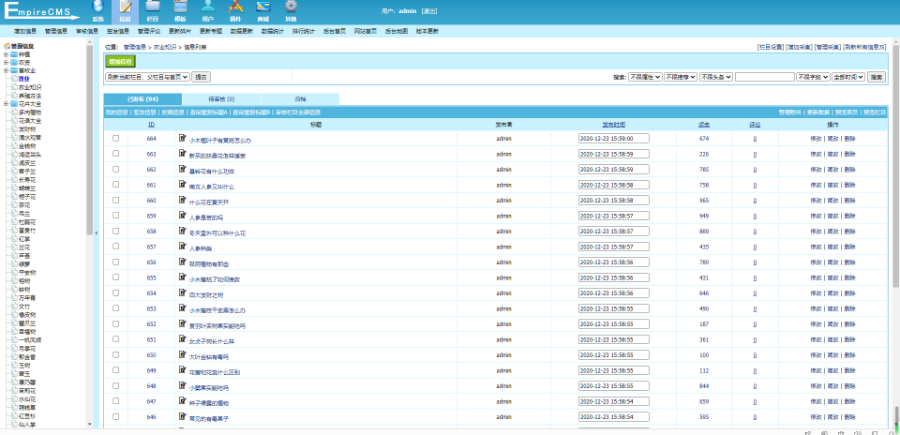Screen dimensions: 900x435
Task: Click the search keyword input field
Action: click(x=765, y=76)
